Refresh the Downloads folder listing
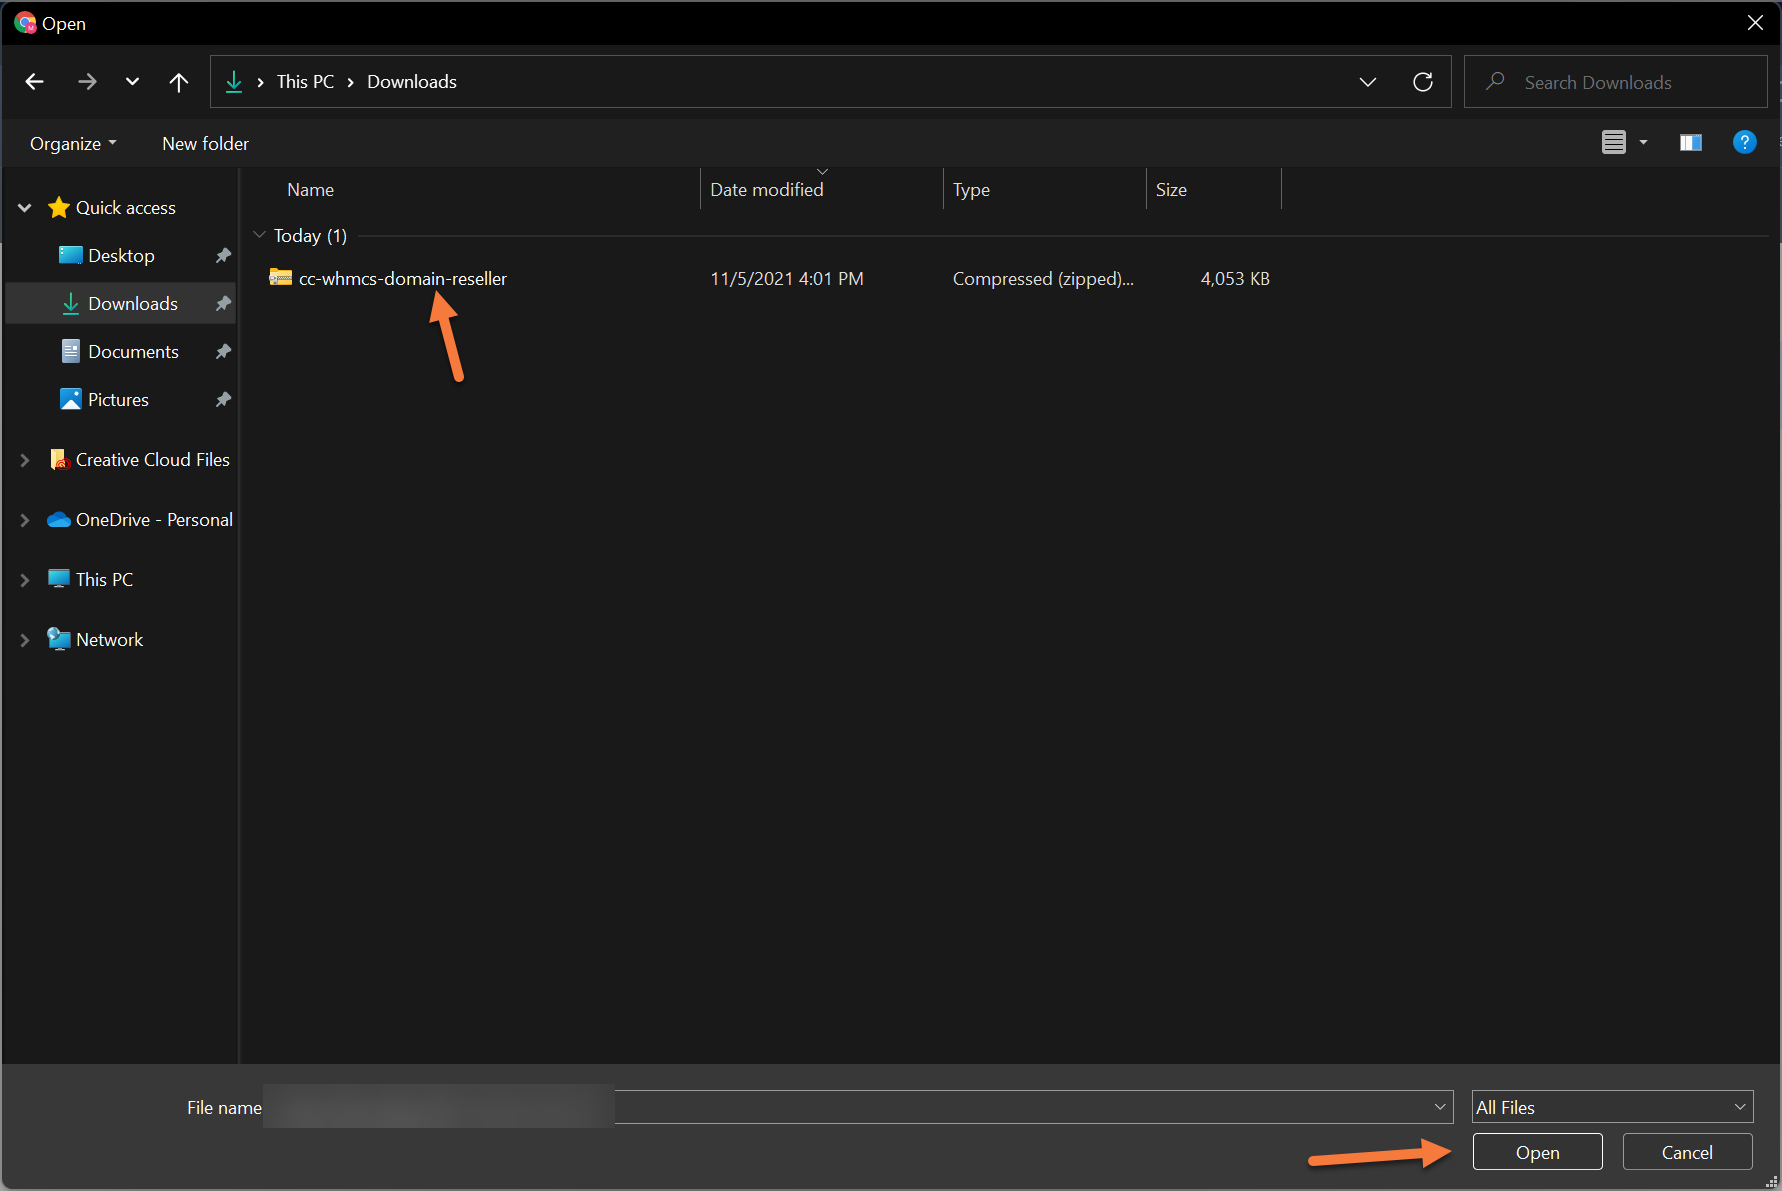Image resolution: width=1782 pixels, height=1191 pixels. [x=1422, y=82]
